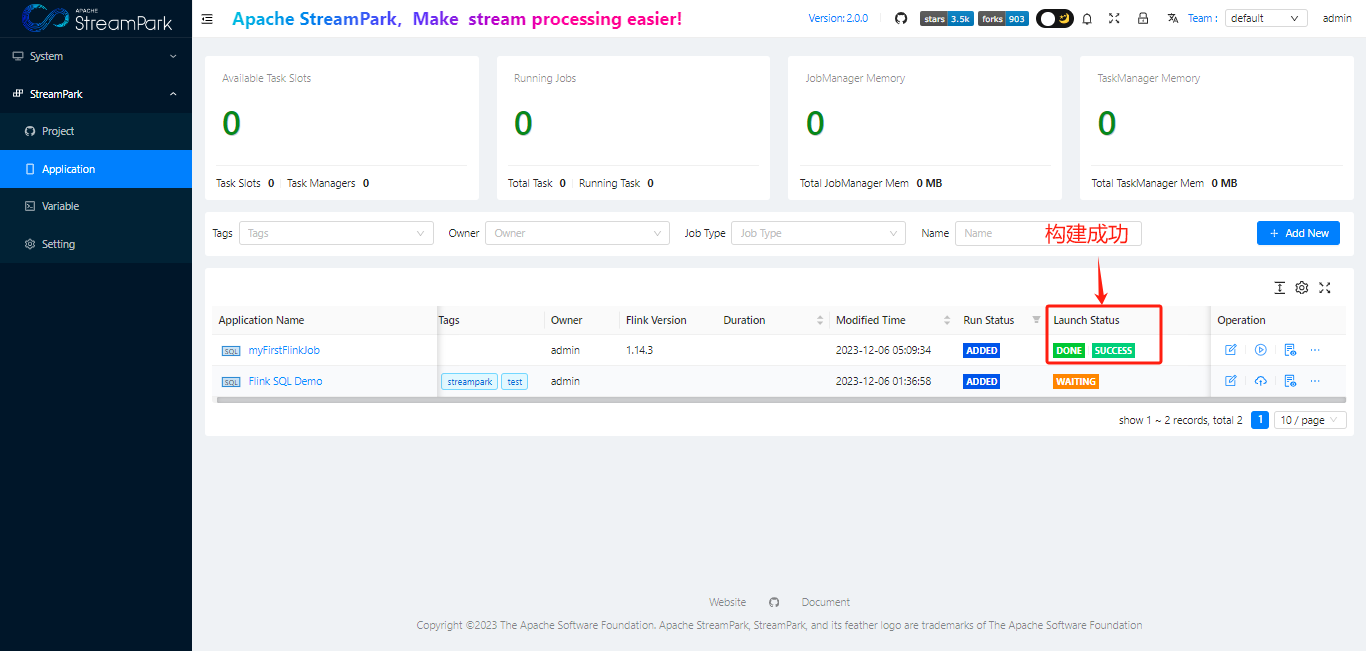
Task: Edit myFirstFlinkJob application
Action: (x=1231, y=350)
